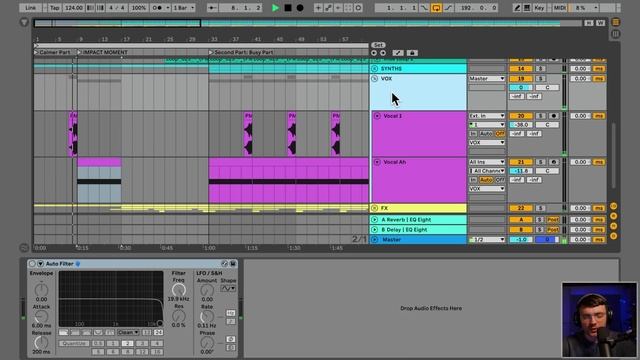Click Auto Filter Quantize button
The width and height of the screenshot is (640, 360).
coord(74,343)
